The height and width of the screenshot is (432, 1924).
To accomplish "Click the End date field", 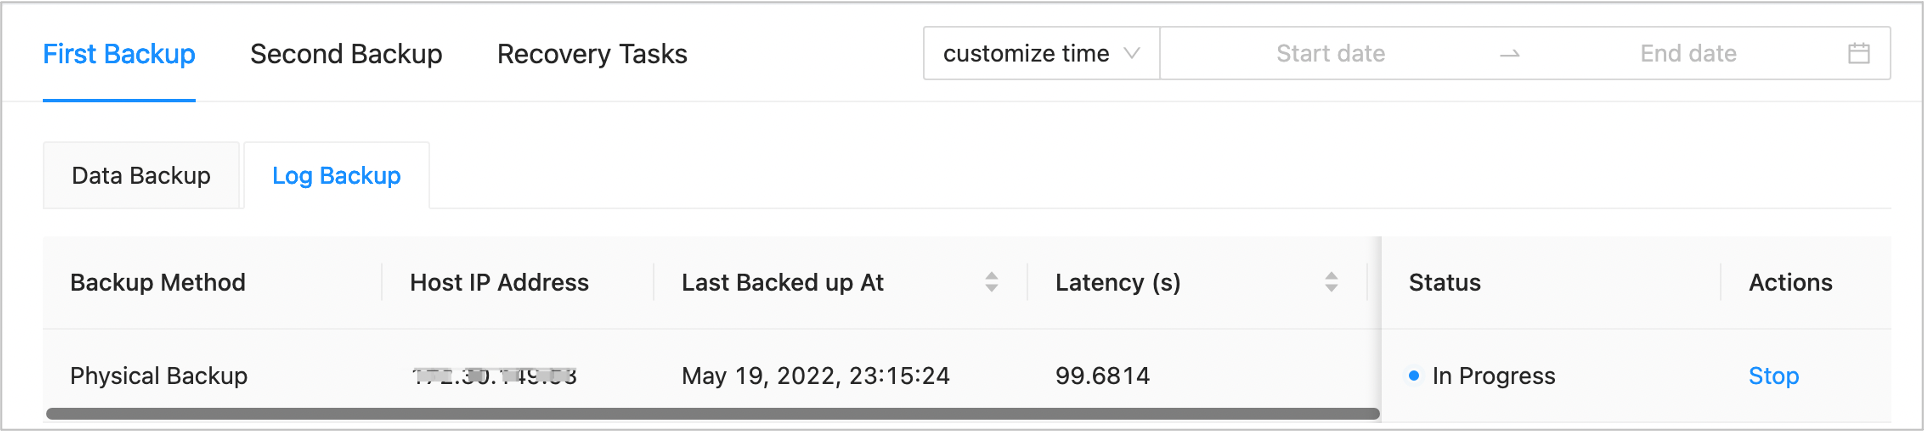I will pyautogui.click(x=1688, y=54).
